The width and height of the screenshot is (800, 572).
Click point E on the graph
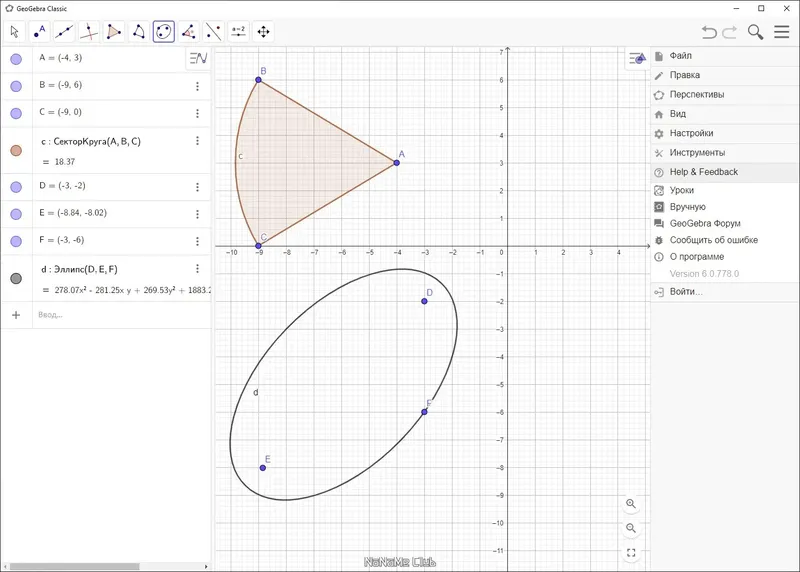tap(263, 468)
